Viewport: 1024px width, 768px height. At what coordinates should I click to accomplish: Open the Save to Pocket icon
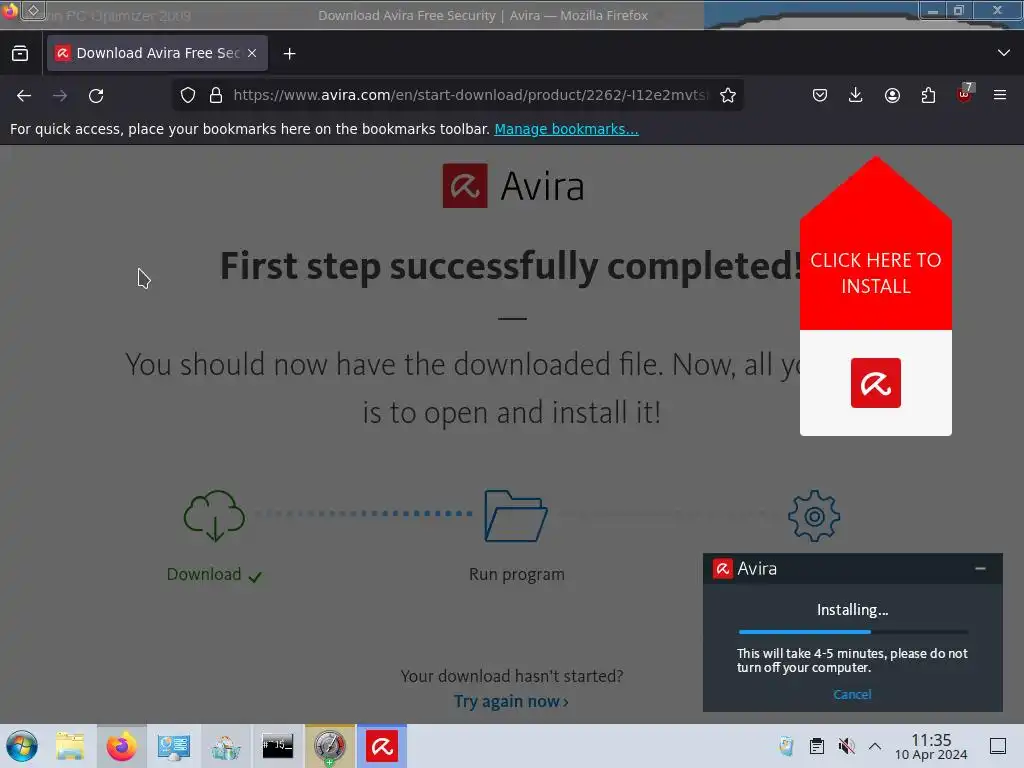[x=820, y=95]
